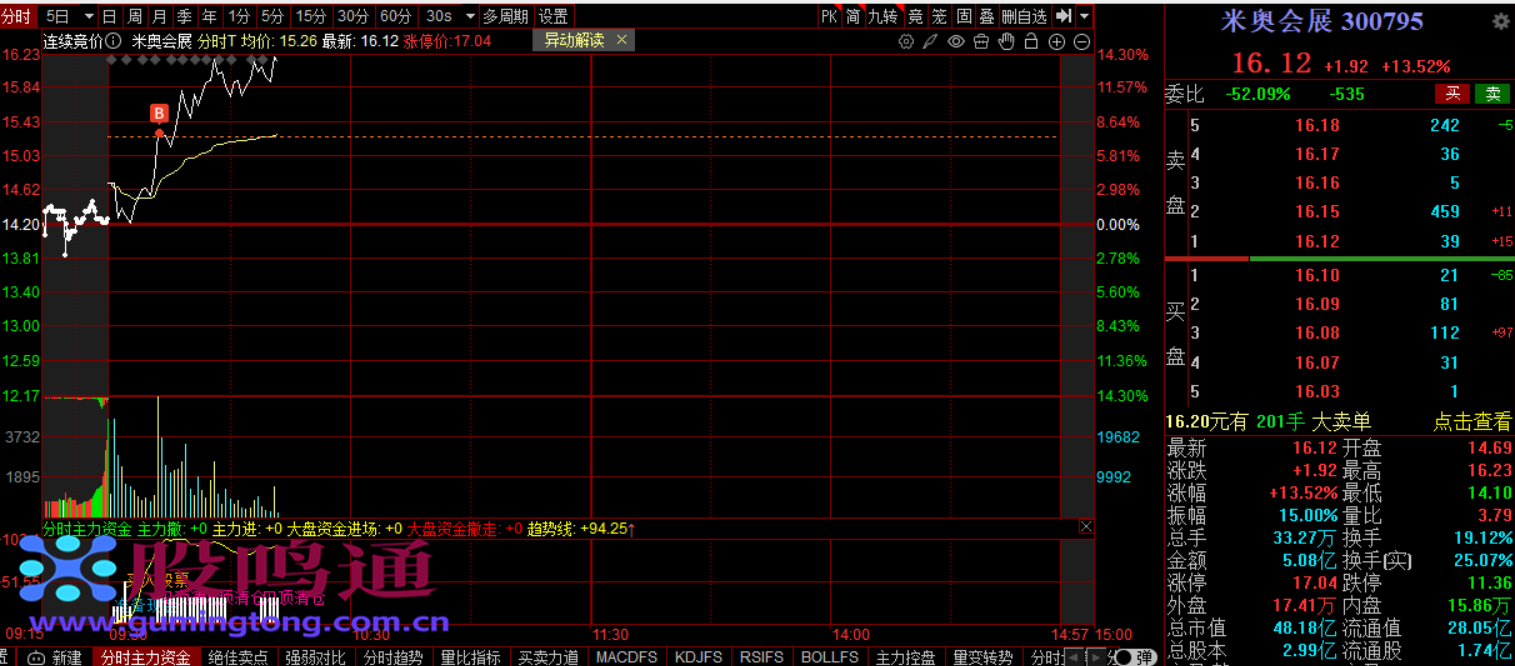The height and width of the screenshot is (666, 1515).
Task: Toggle the eye visibility icon
Action: 956,41
